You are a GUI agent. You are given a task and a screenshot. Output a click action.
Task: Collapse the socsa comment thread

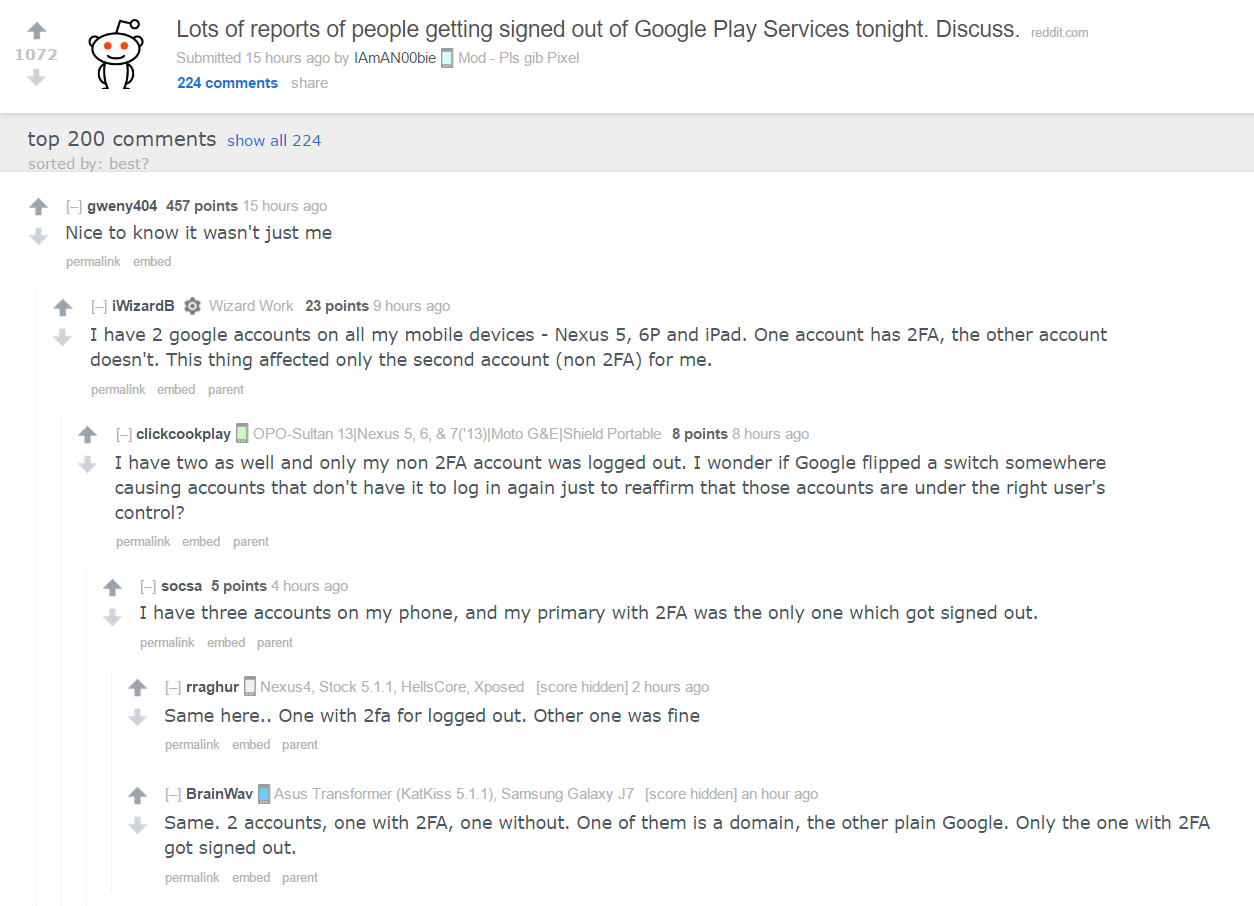(148, 586)
